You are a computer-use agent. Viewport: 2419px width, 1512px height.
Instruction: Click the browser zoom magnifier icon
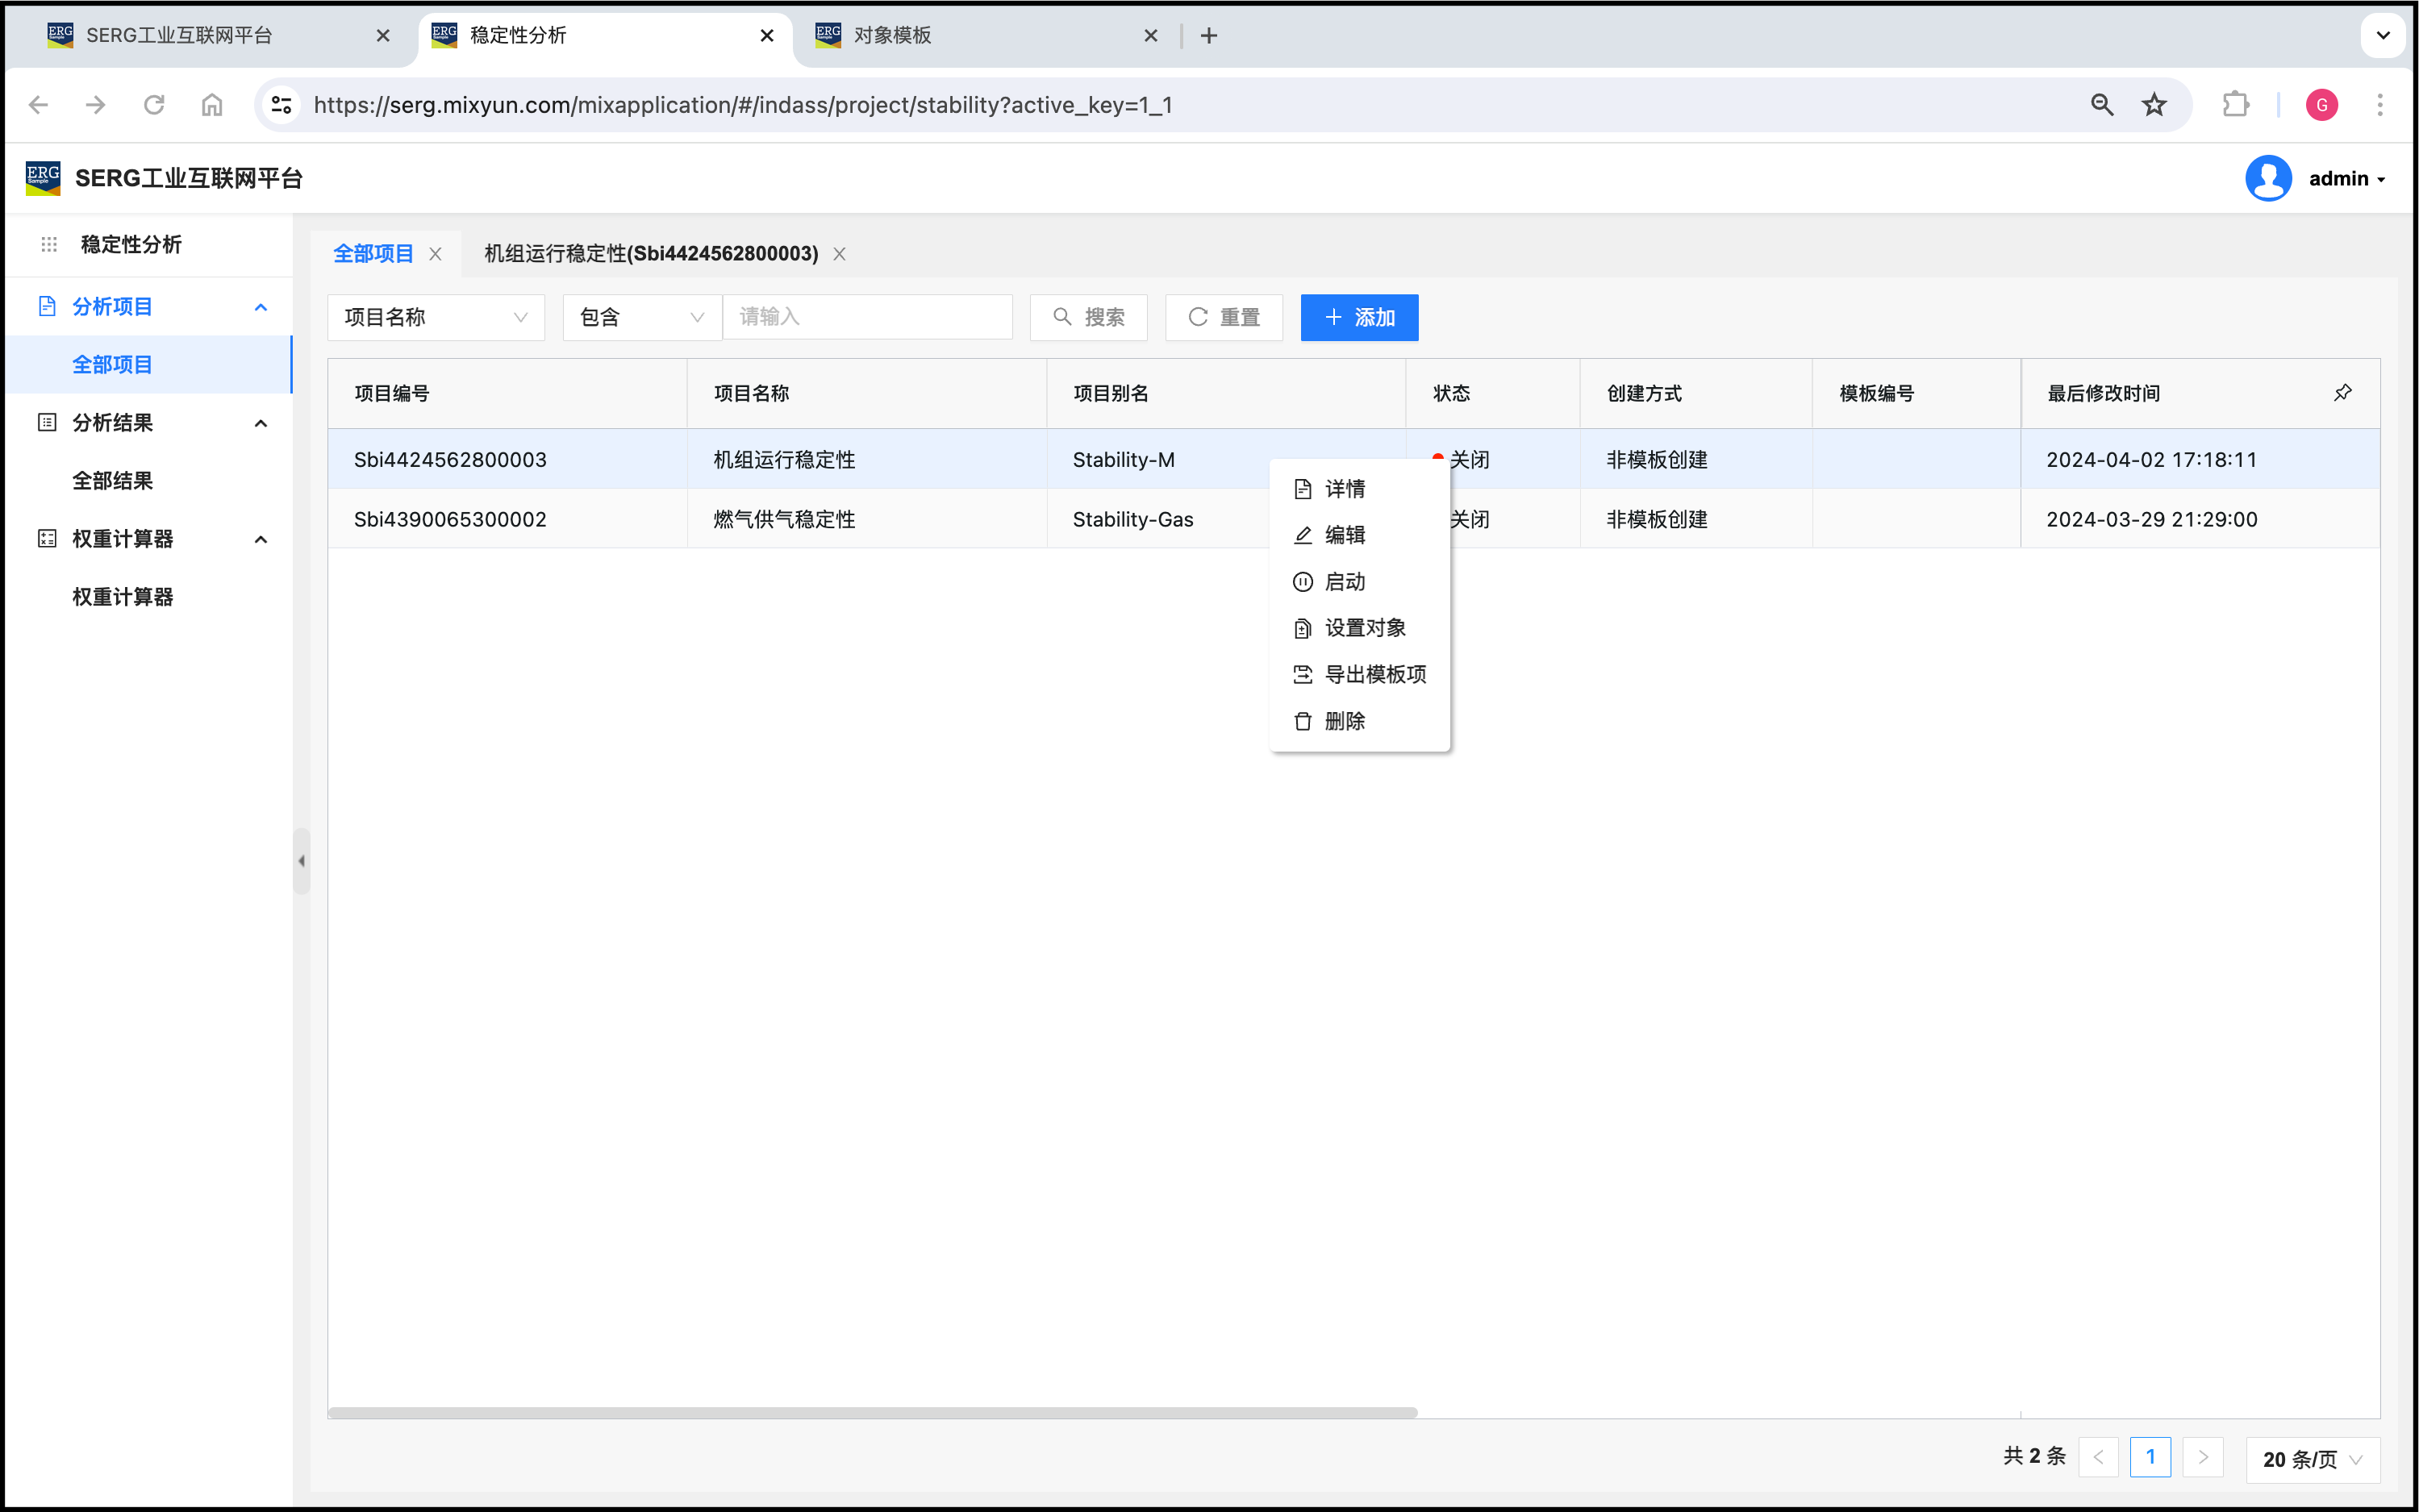pos(2101,105)
